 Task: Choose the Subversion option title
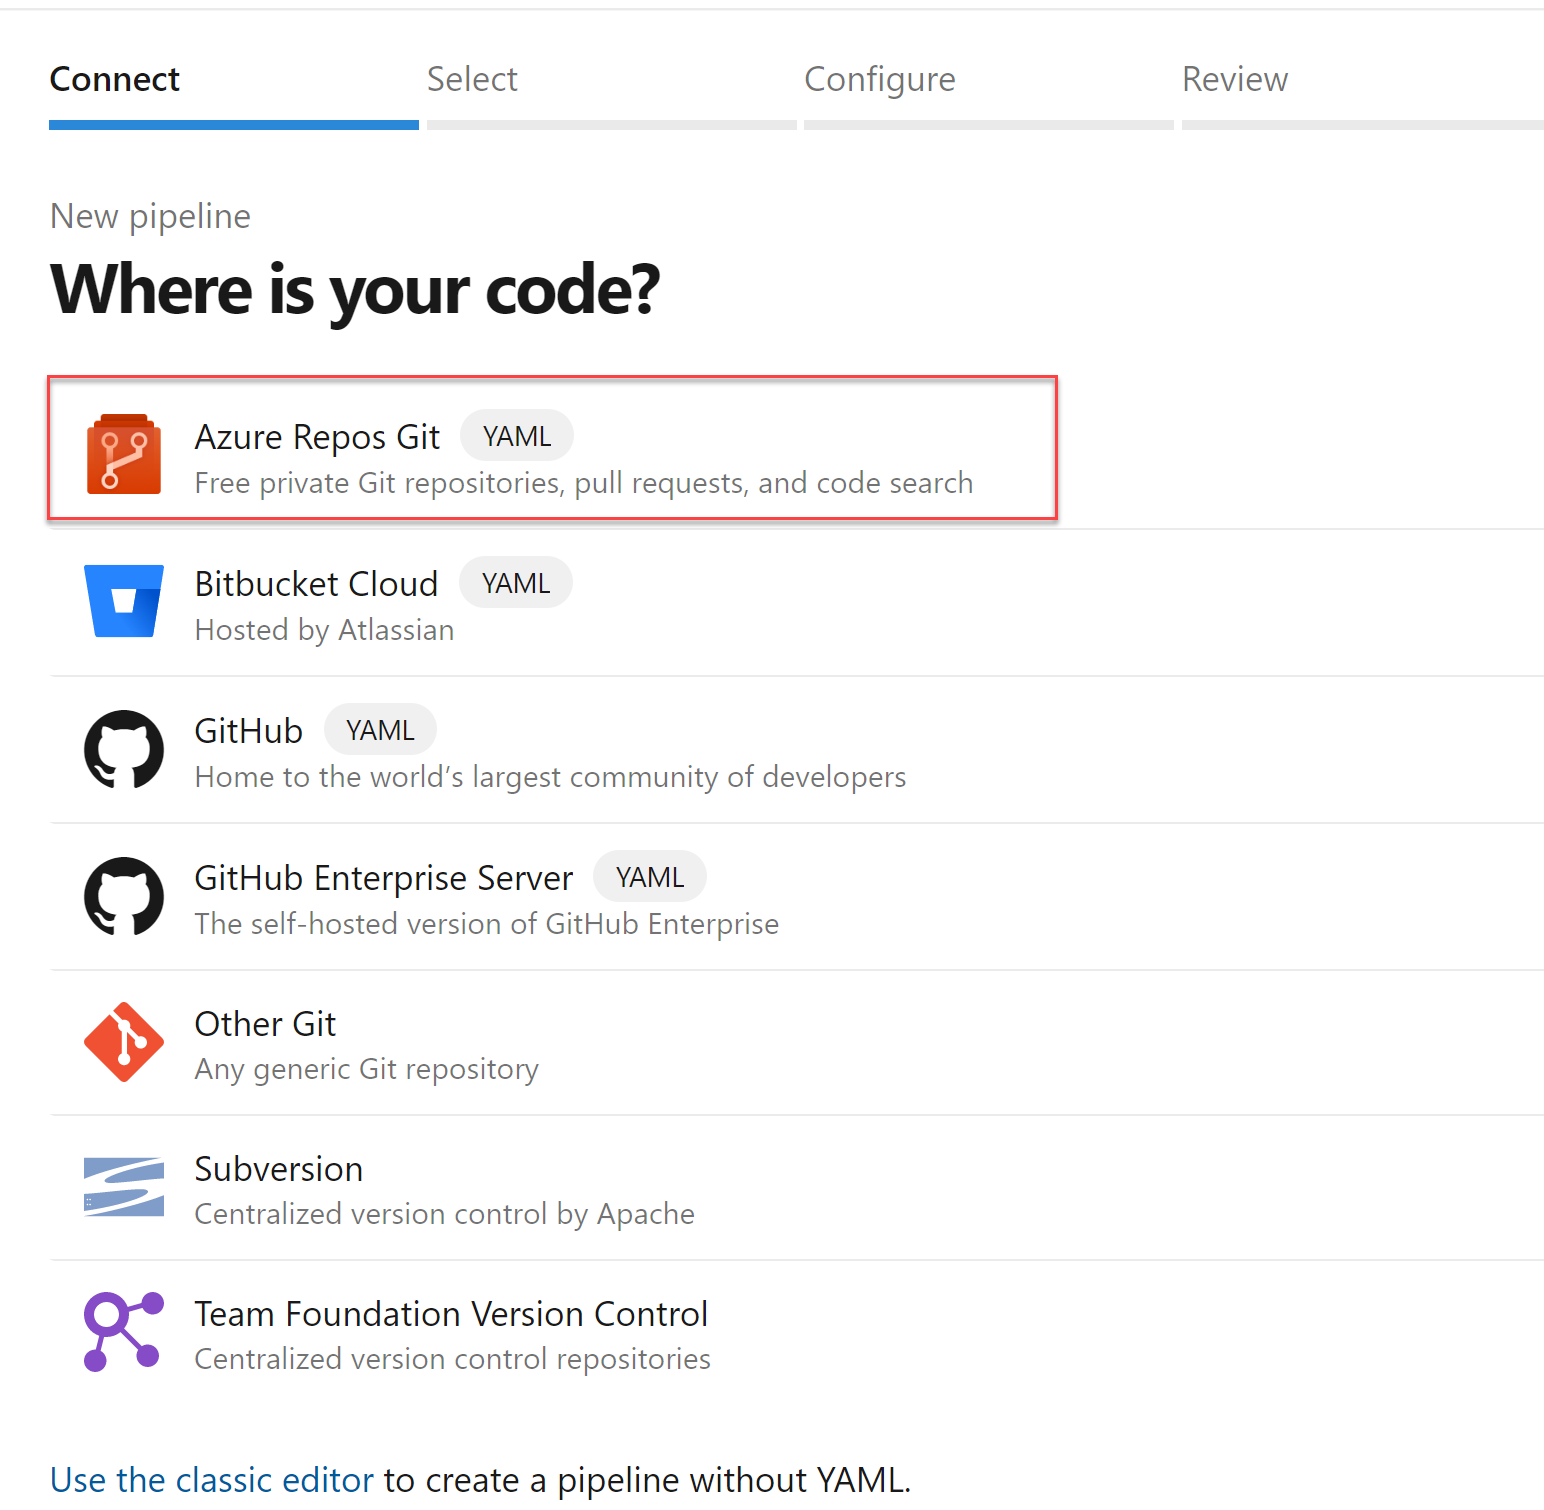(x=278, y=1169)
